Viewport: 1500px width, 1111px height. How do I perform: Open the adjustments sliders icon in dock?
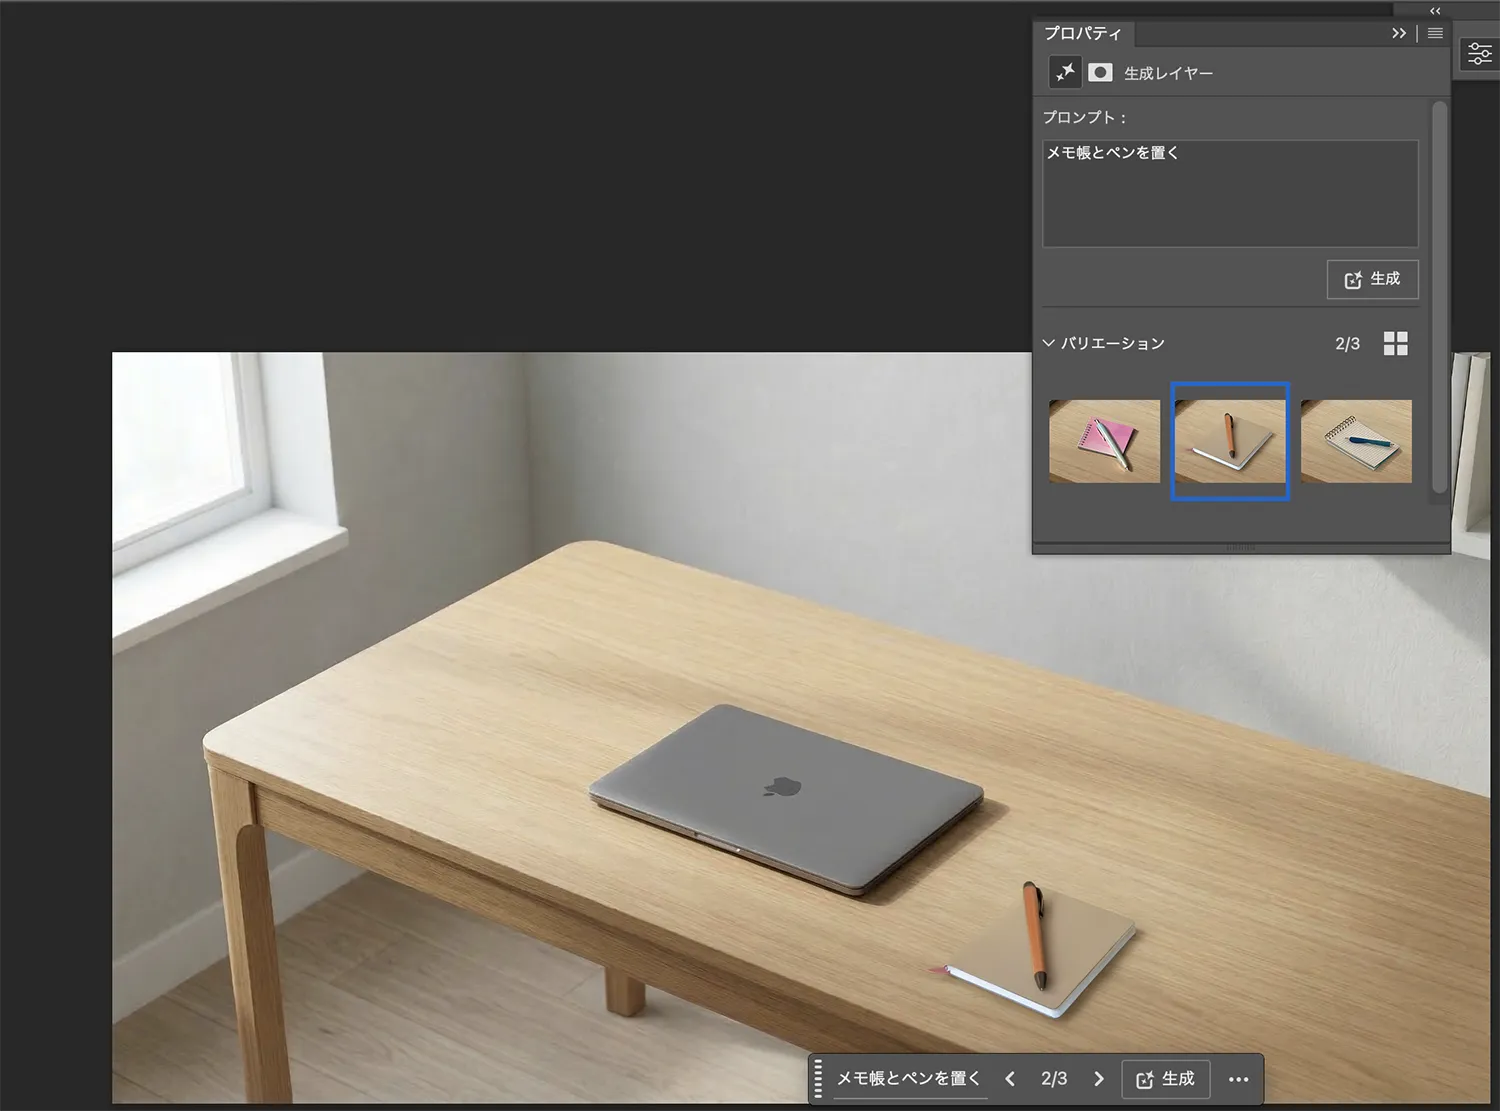point(1479,54)
